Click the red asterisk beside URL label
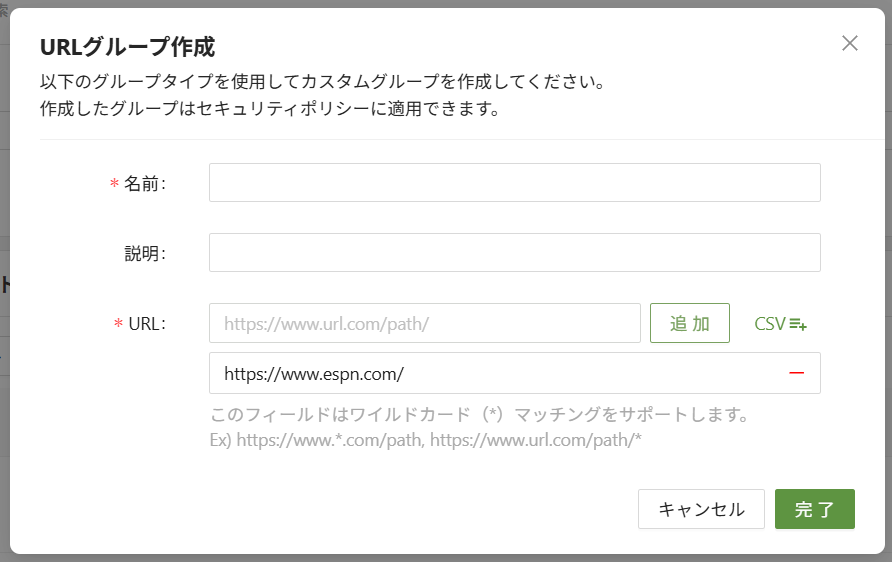892x562 pixels. [118, 324]
